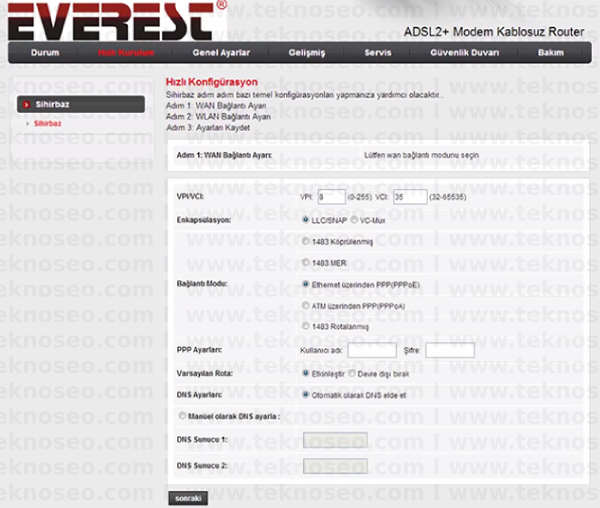
Task: Go to Genel Ayarlar tab
Action: pyautogui.click(x=221, y=53)
